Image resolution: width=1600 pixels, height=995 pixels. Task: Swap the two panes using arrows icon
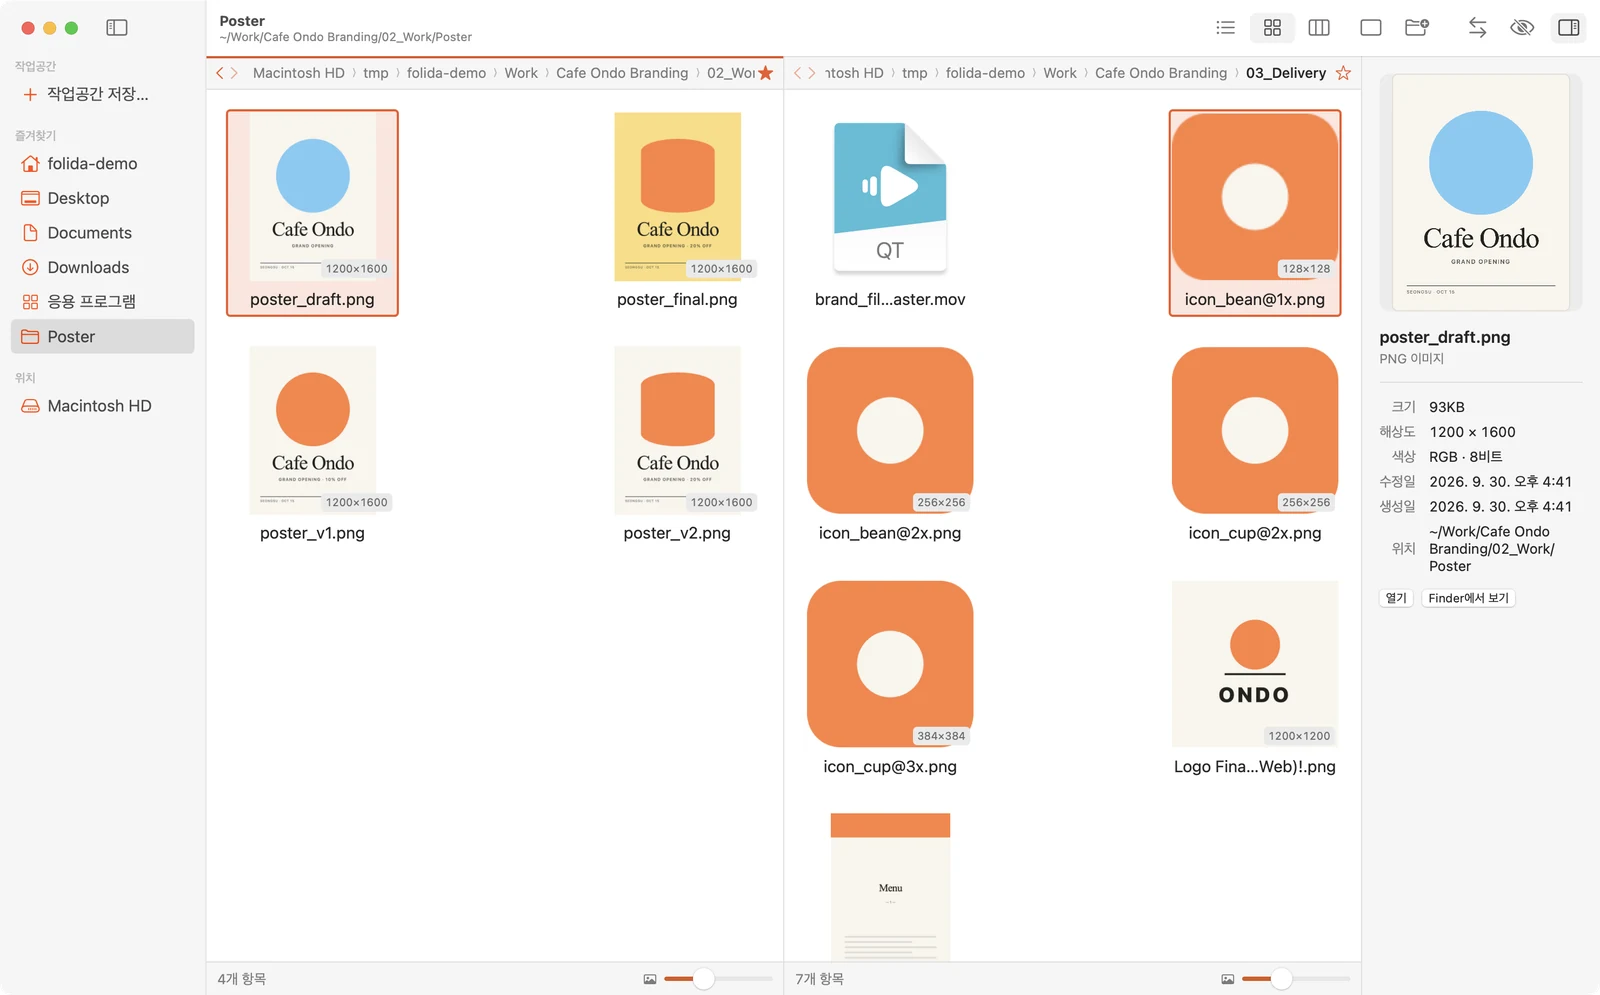point(1477,28)
